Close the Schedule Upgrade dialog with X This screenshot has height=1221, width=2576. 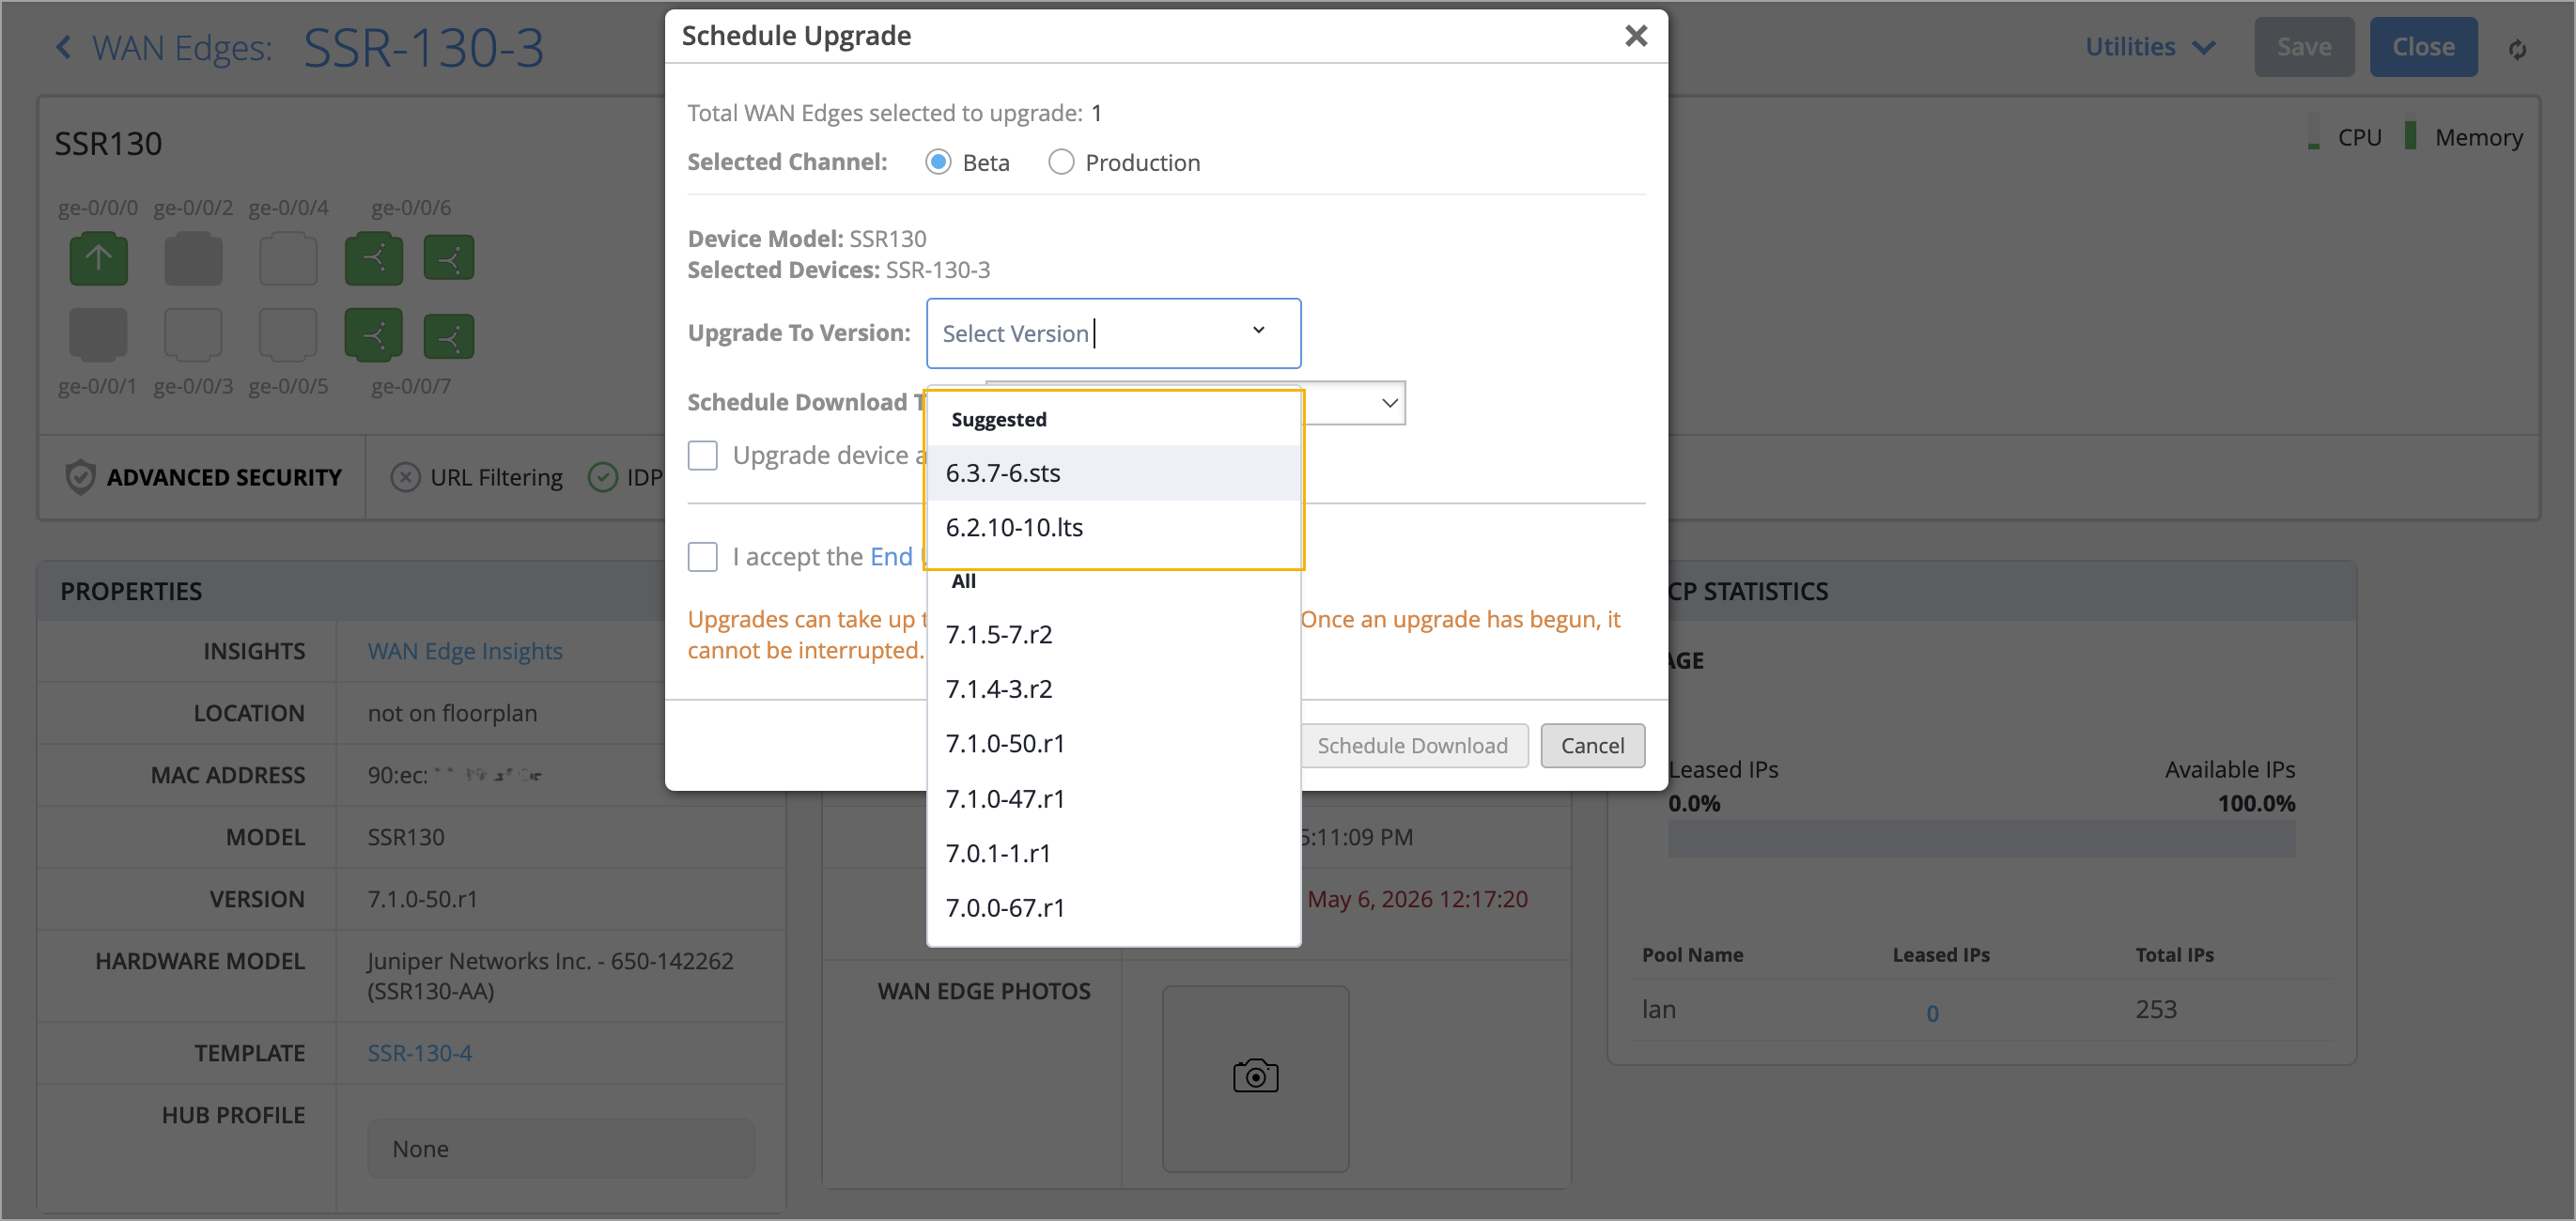tap(1636, 36)
